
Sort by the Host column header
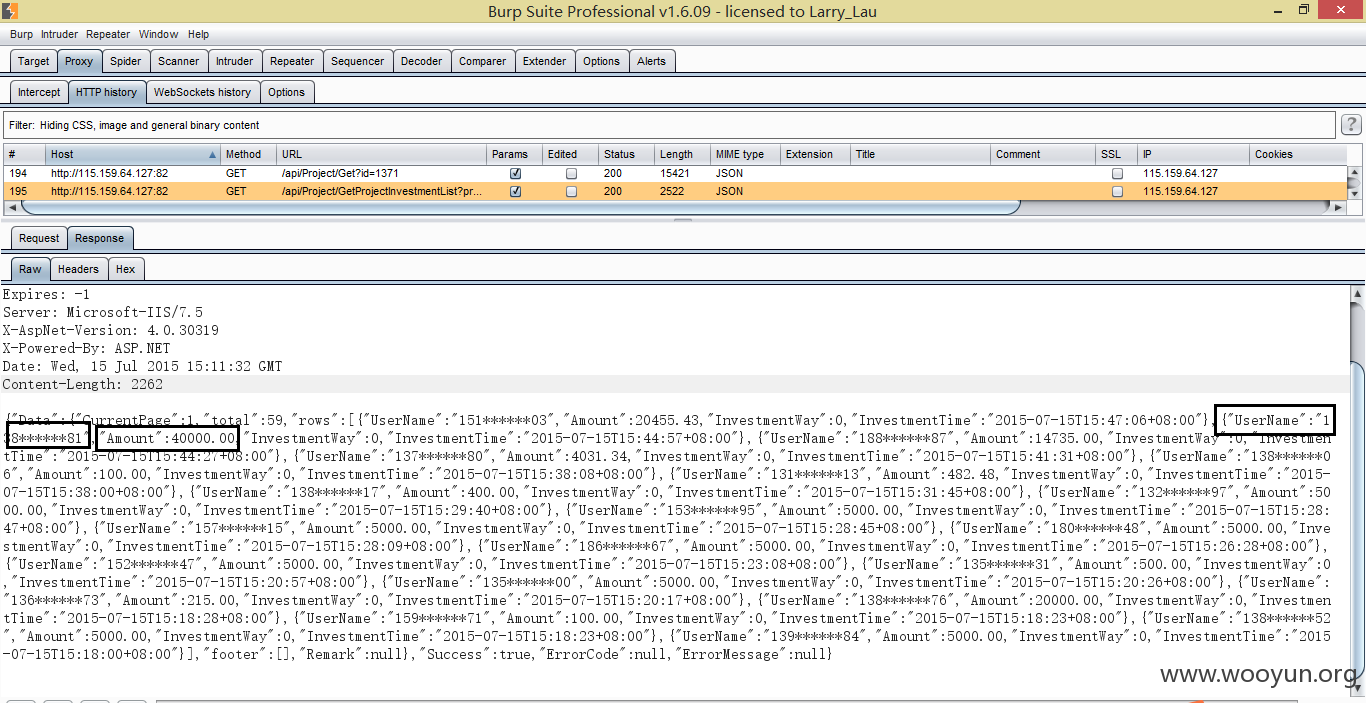coord(133,154)
